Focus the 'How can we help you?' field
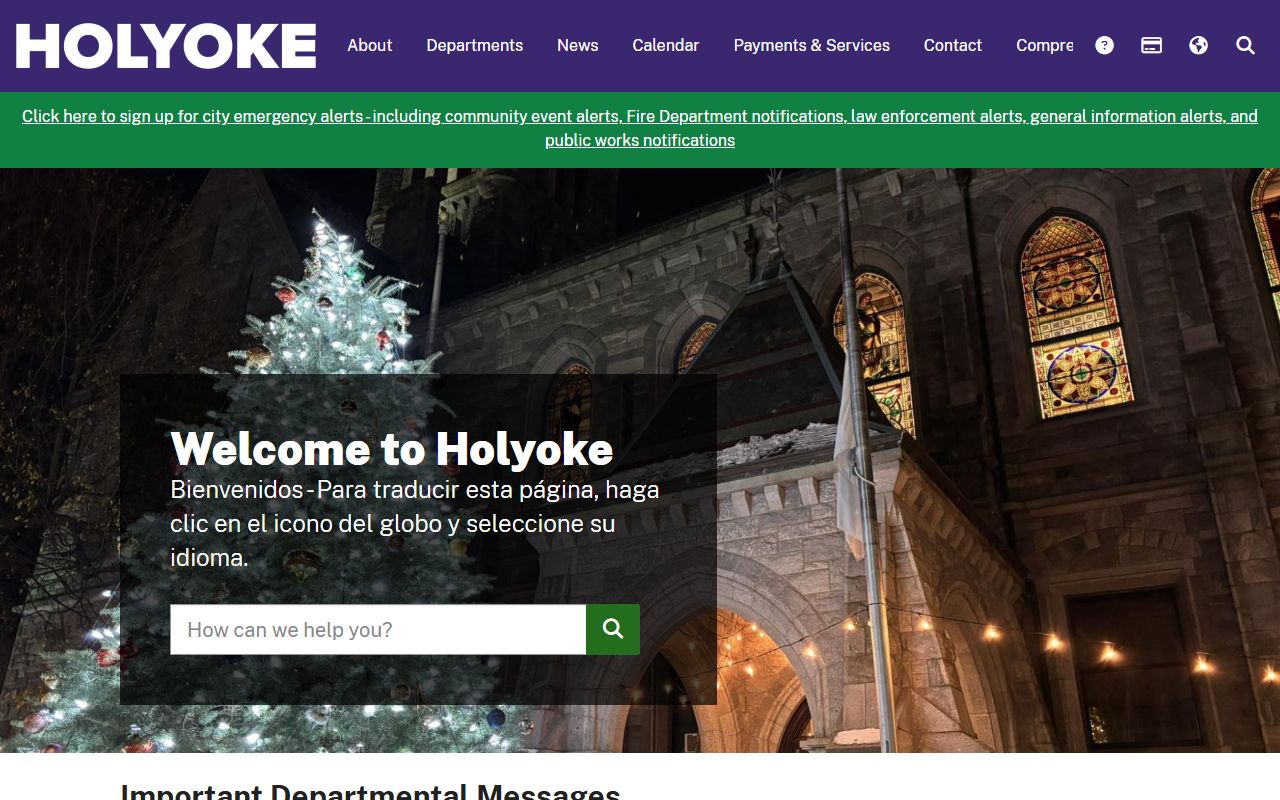The width and height of the screenshot is (1280, 800). pyautogui.click(x=378, y=629)
